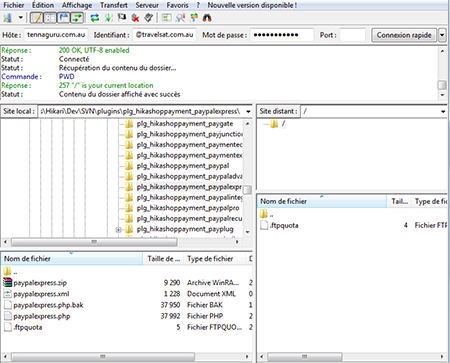Focus the Port input field
This screenshot has width=450, height=363.
point(353,35)
